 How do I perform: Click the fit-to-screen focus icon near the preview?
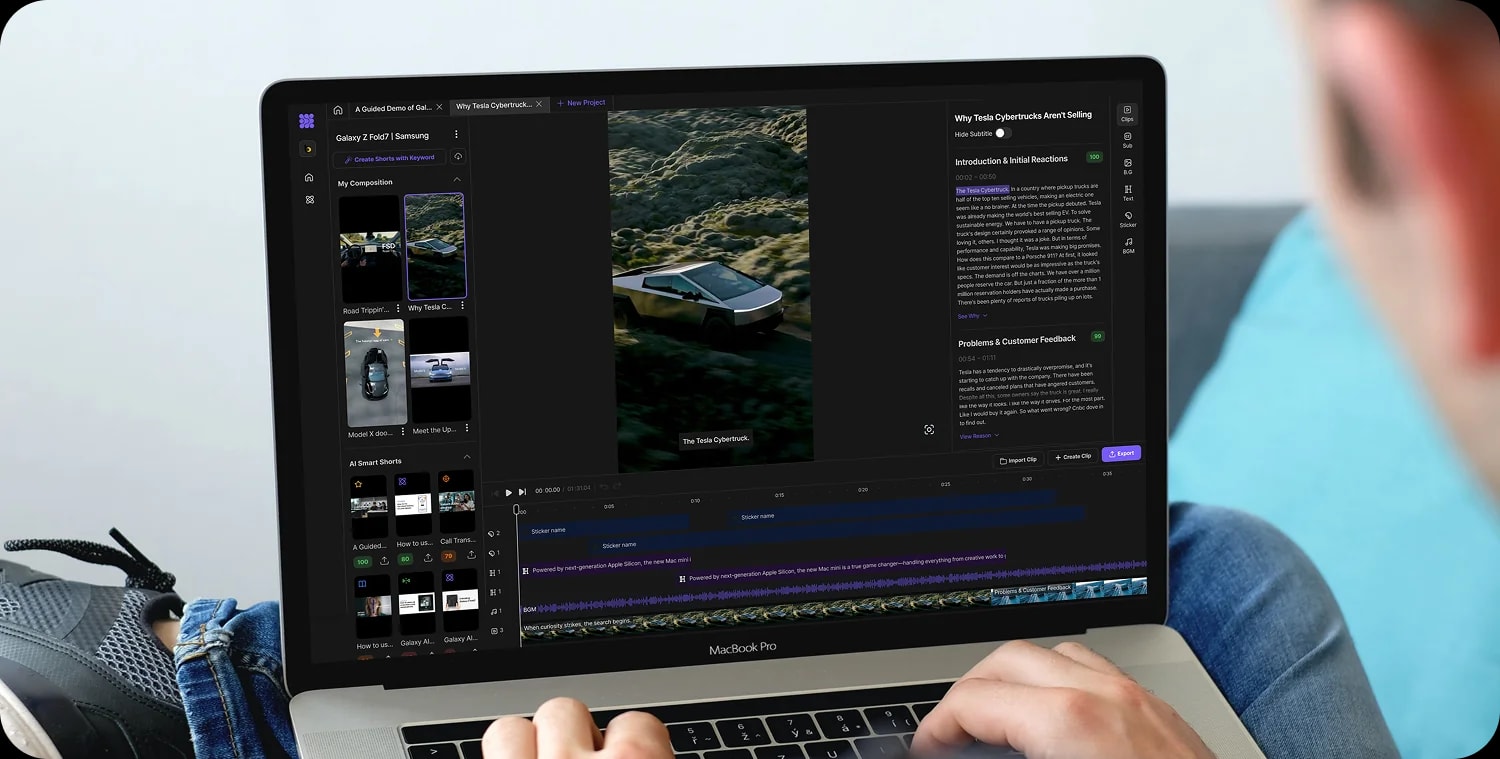(x=929, y=429)
